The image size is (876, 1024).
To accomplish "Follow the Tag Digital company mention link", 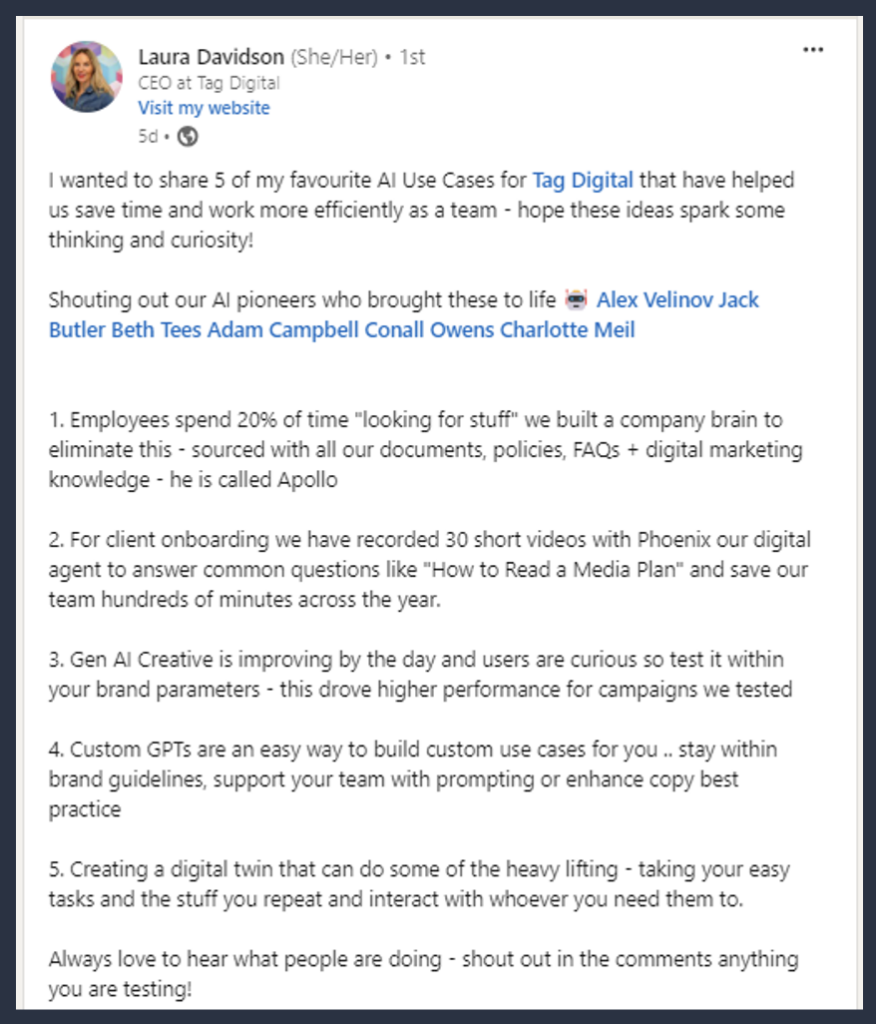I will click(x=583, y=181).
